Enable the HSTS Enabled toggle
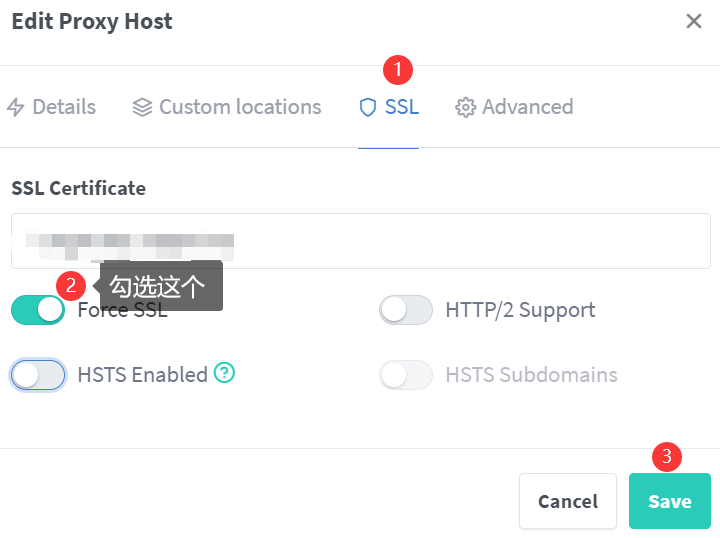 click(x=38, y=375)
